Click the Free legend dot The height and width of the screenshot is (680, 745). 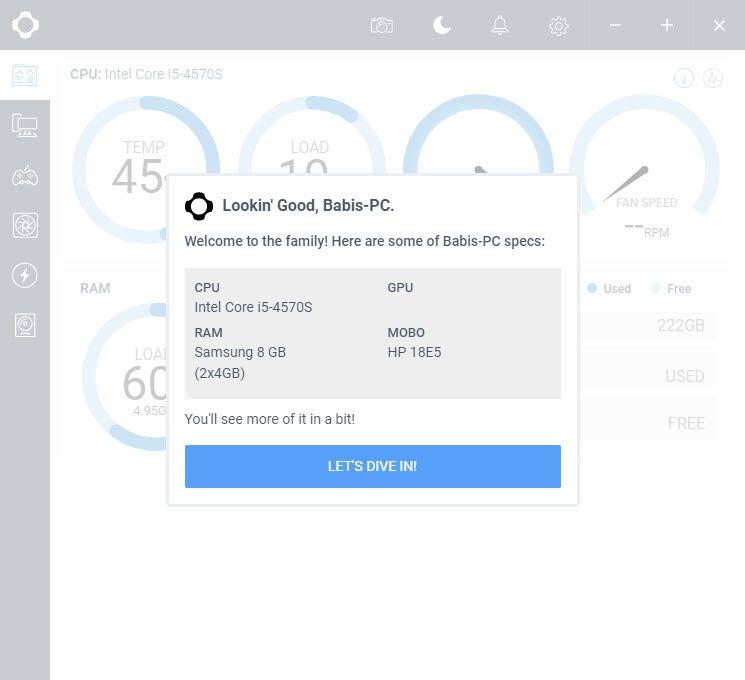tap(656, 288)
